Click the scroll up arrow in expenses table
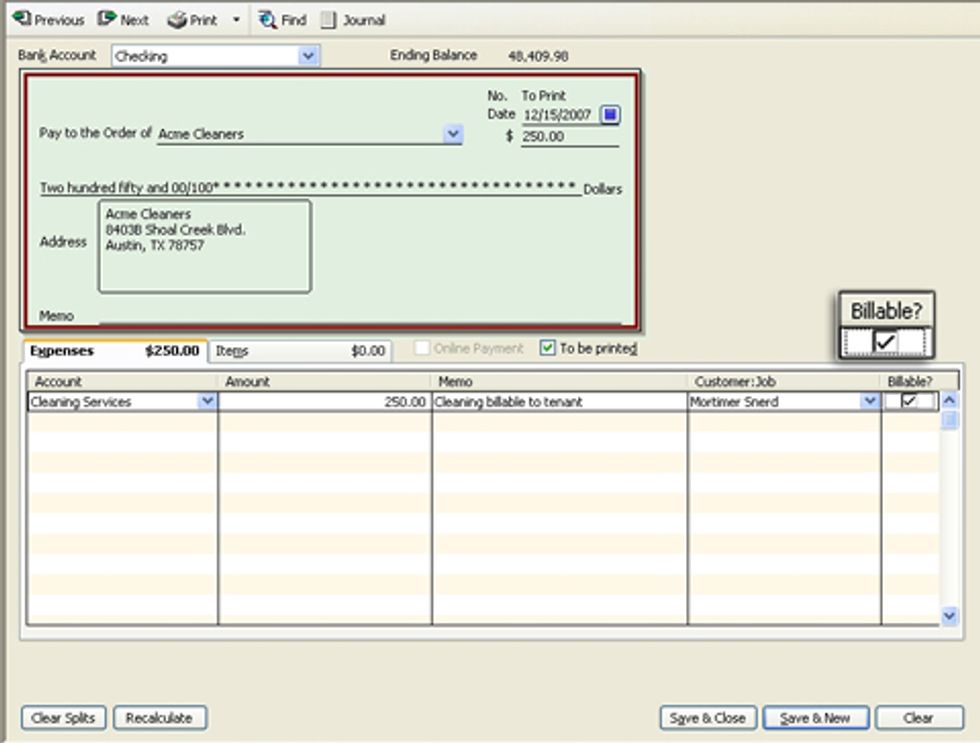Viewport: 980px width, 743px height. tap(949, 401)
